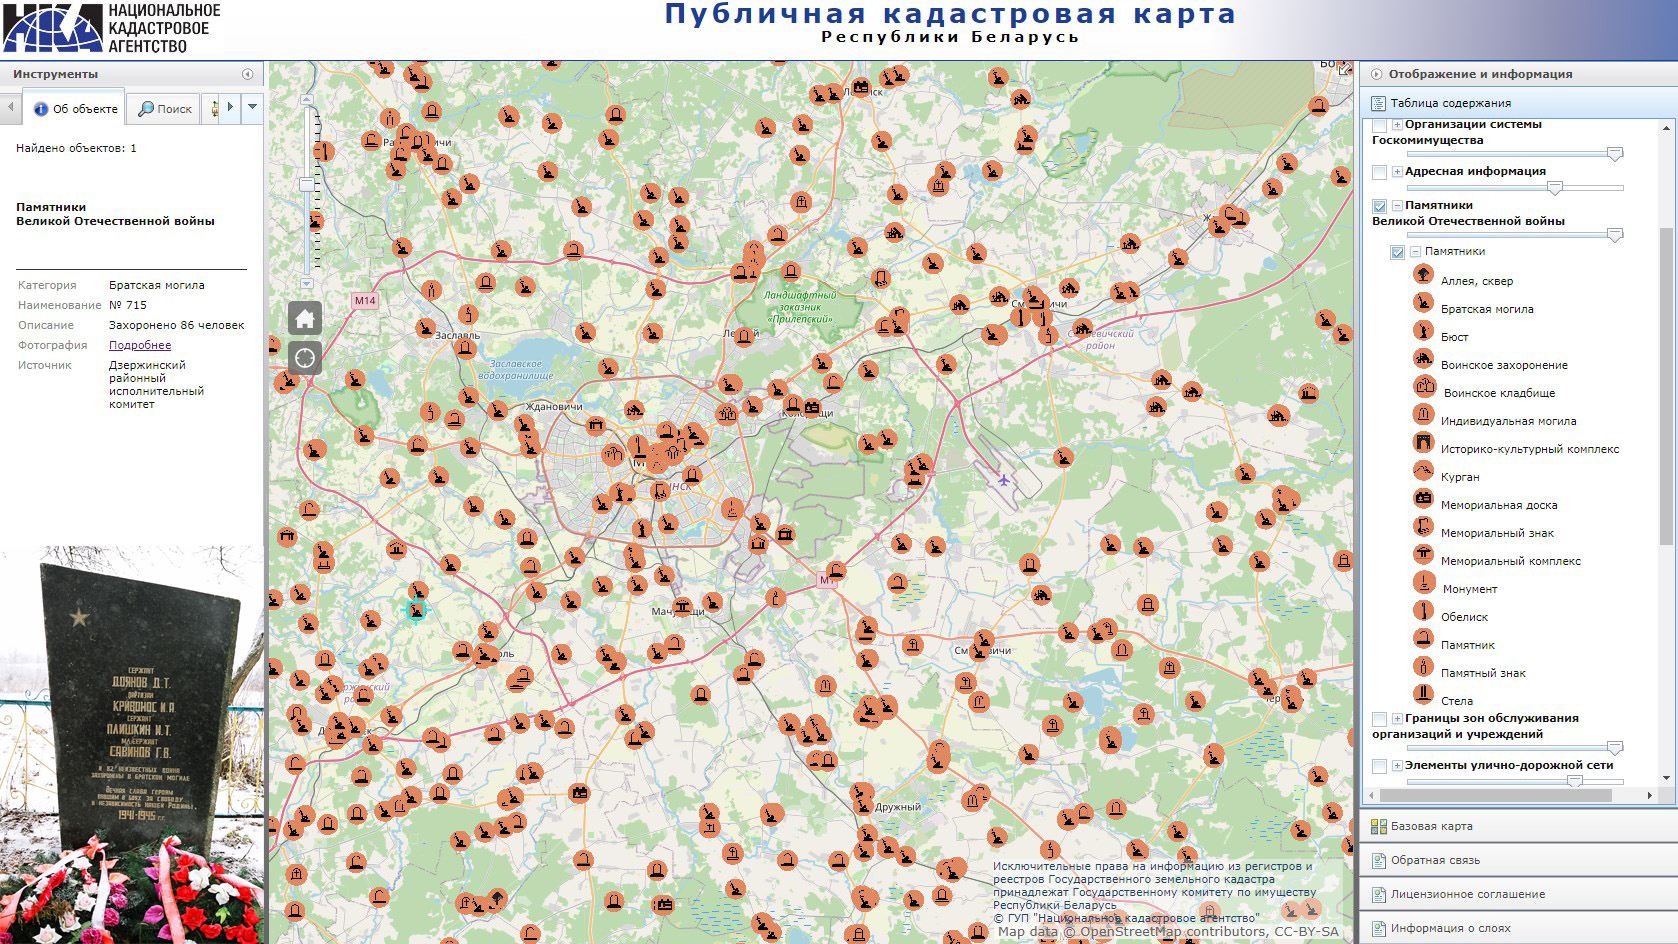Expand the Адресная информация layer tree

pos(1397,172)
